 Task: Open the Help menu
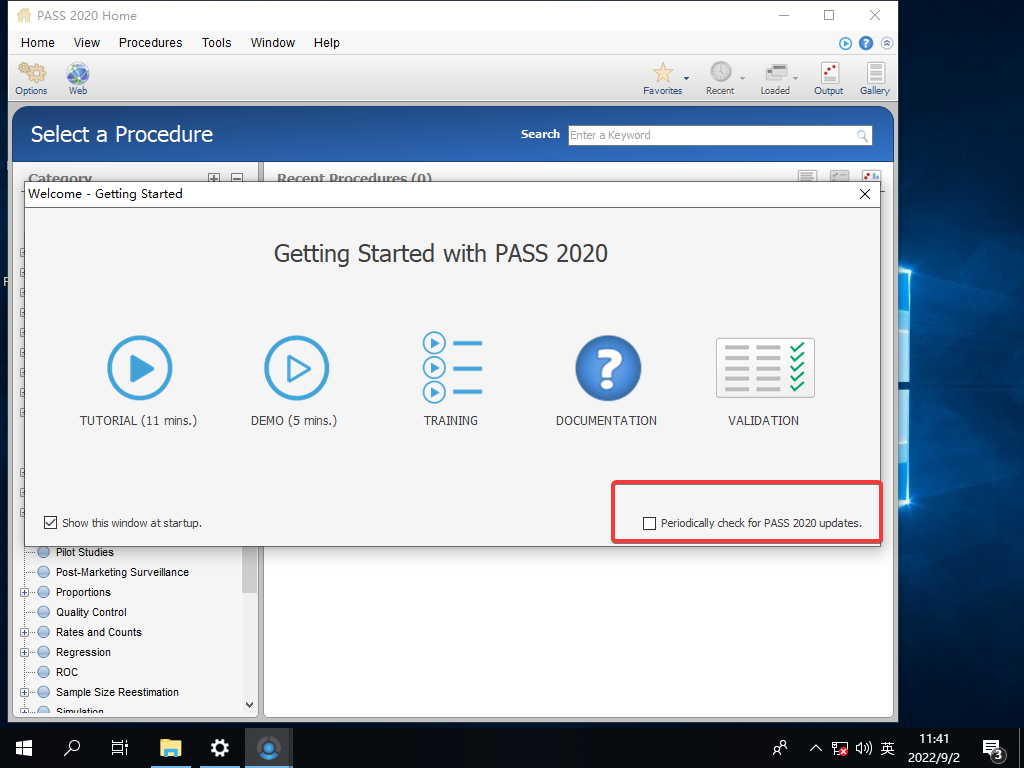coord(327,42)
